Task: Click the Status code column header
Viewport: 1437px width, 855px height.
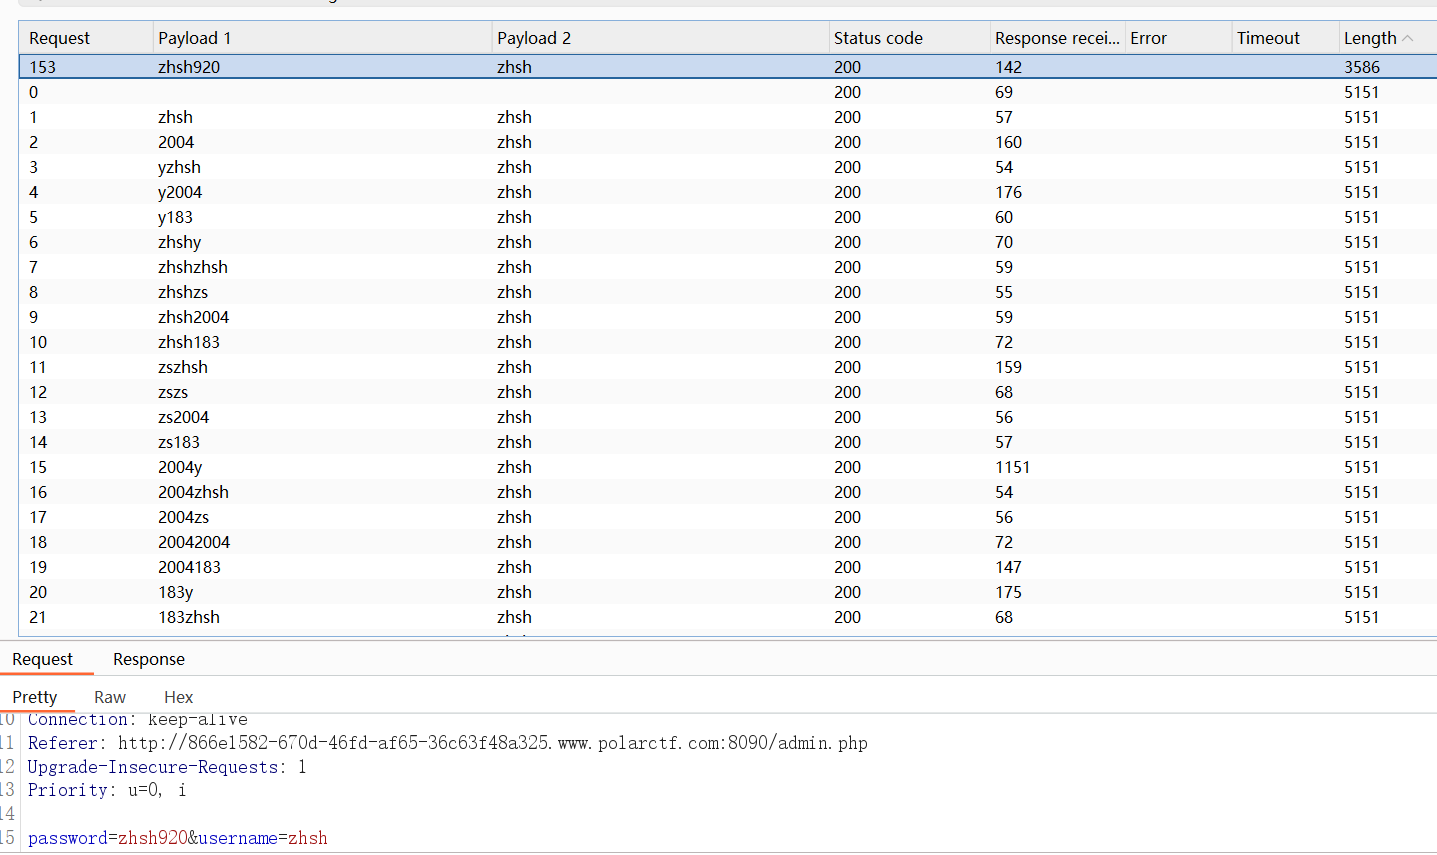Action: tap(878, 38)
